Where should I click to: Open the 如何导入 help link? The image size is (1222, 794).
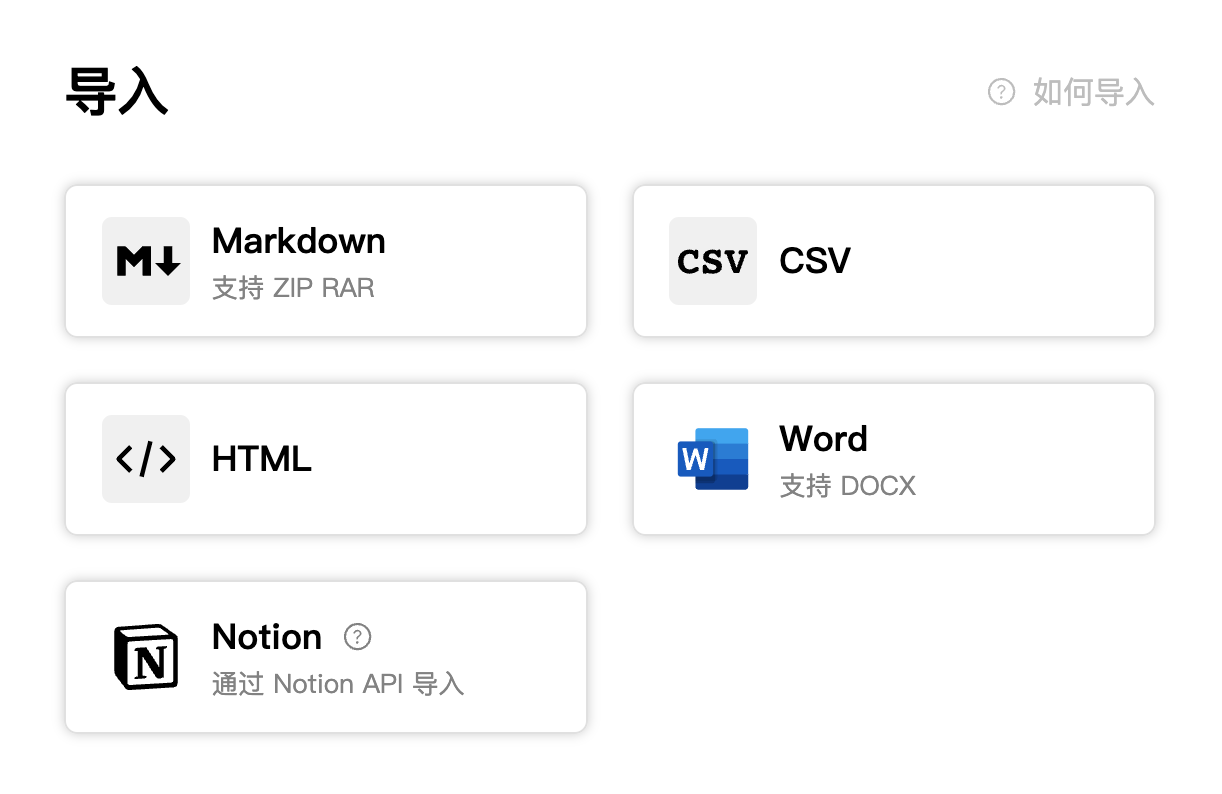pos(1071,92)
